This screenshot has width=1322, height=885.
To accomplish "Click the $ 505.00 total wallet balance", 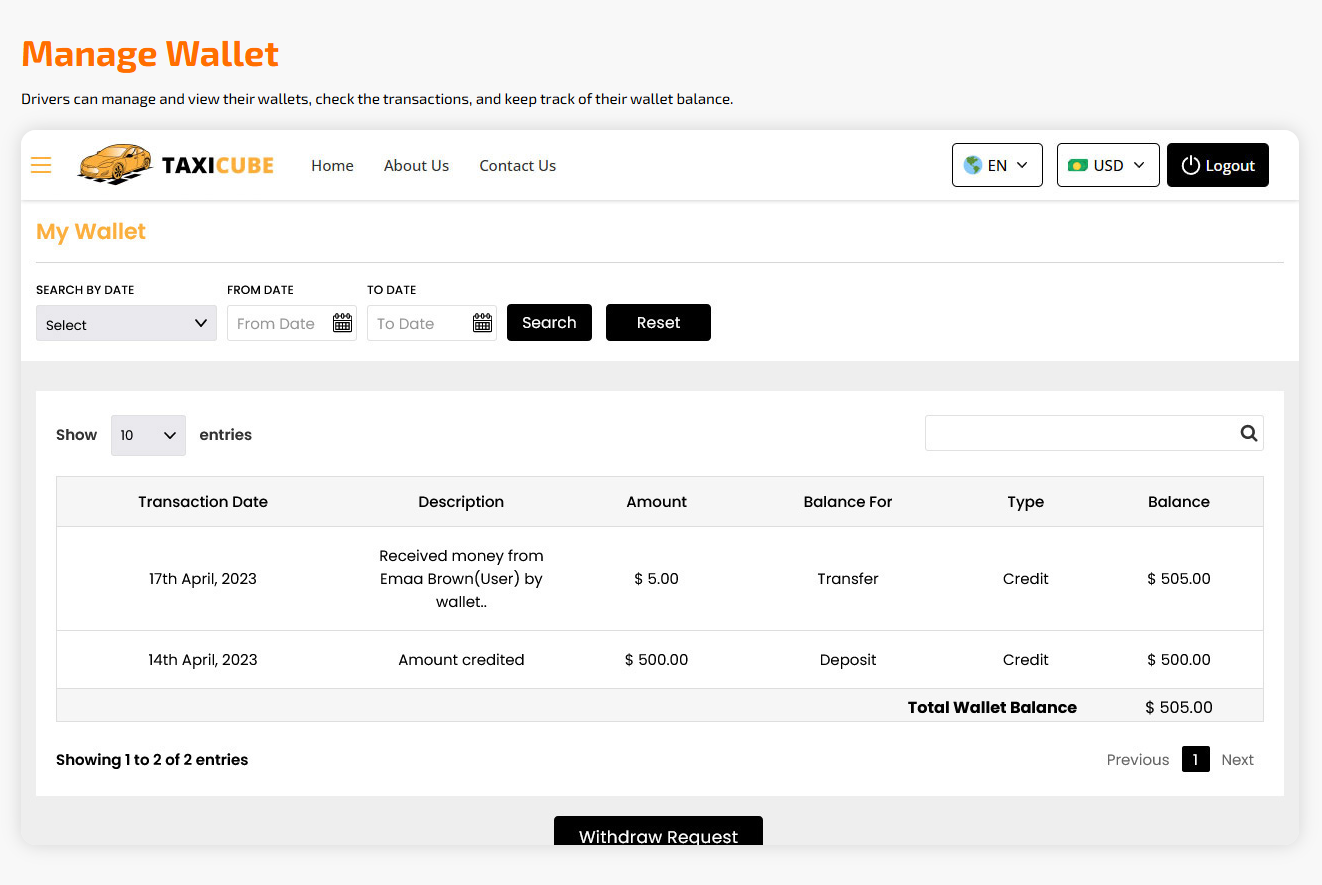I will coord(1179,707).
